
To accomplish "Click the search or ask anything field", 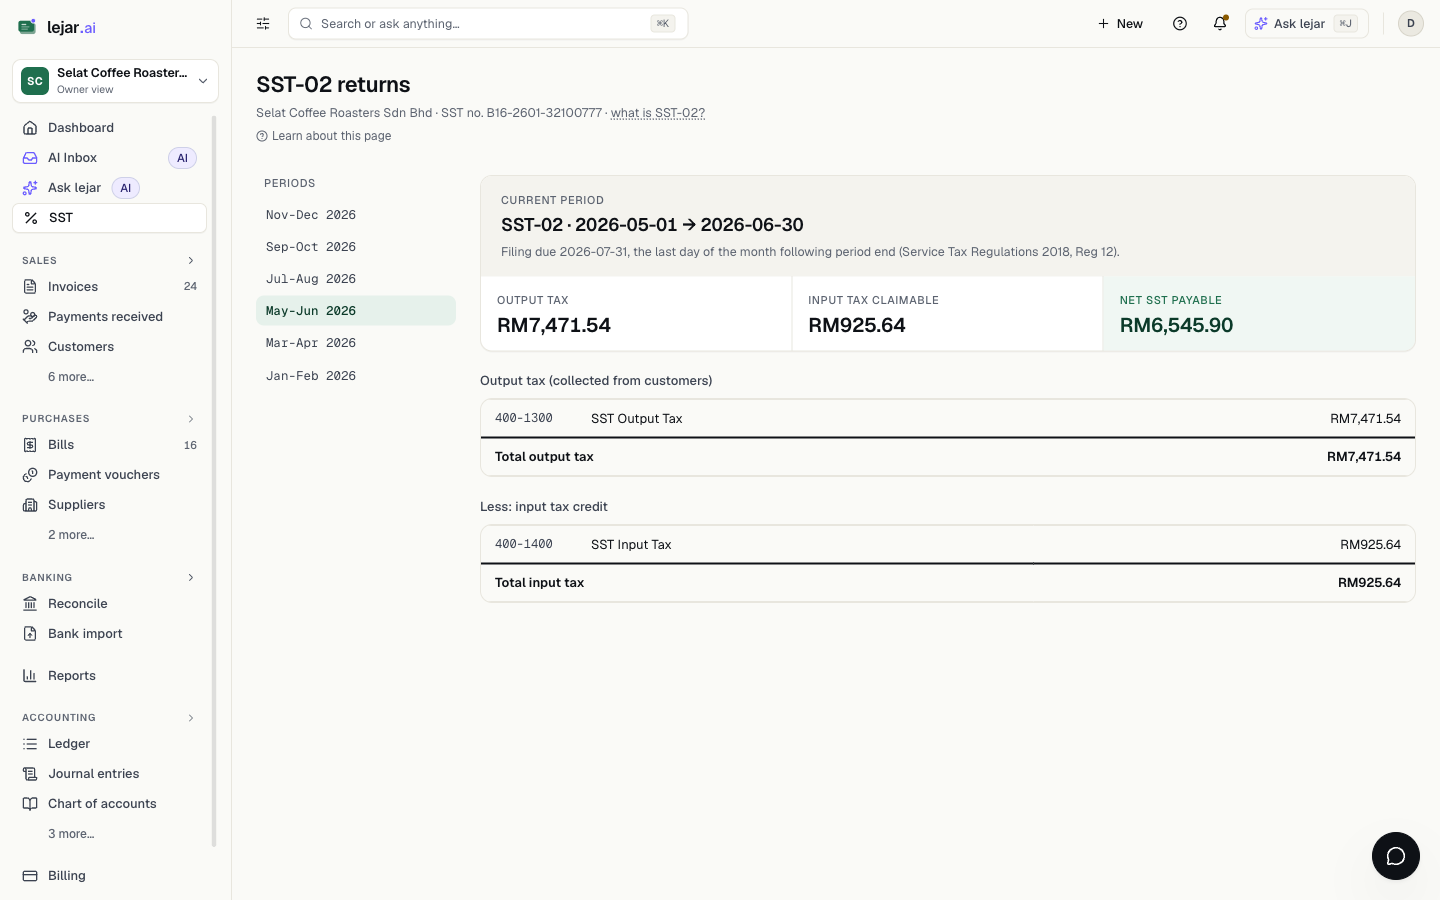I will pos(488,23).
